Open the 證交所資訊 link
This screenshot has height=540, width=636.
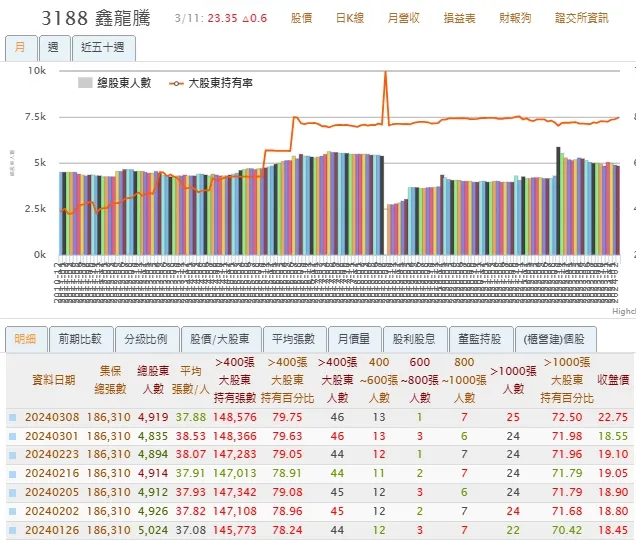(582, 18)
